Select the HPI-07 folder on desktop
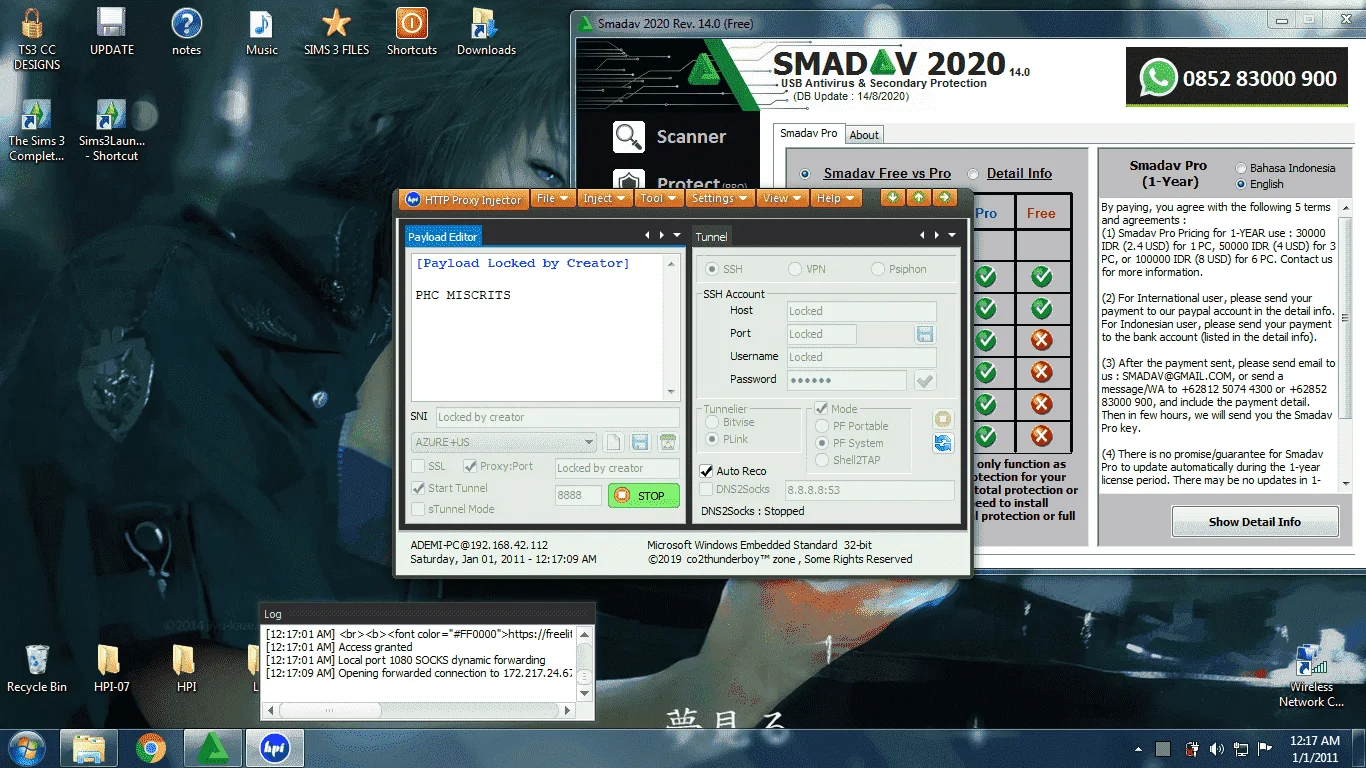 (x=112, y=669)
